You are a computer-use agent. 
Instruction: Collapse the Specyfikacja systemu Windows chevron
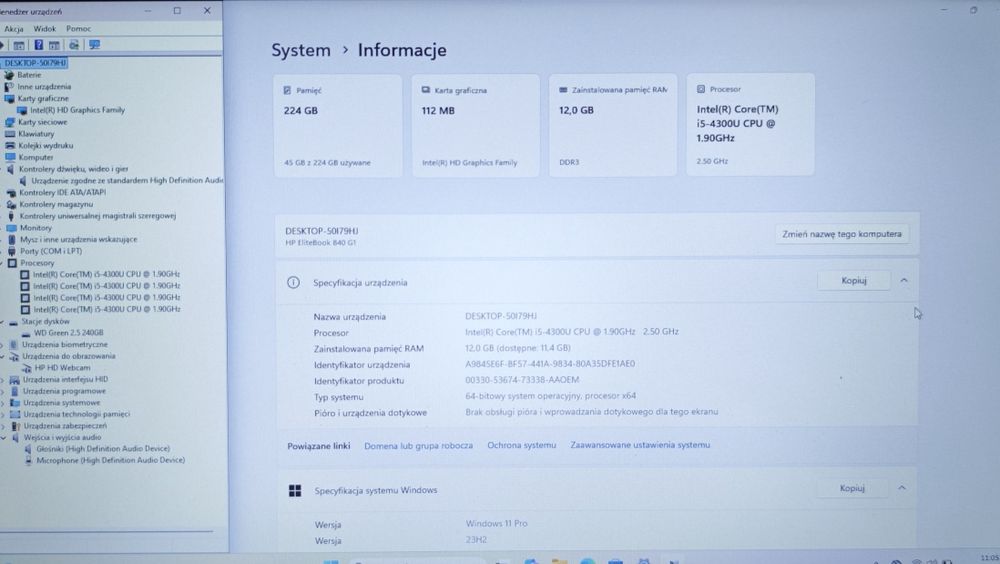tap(902, 488)
